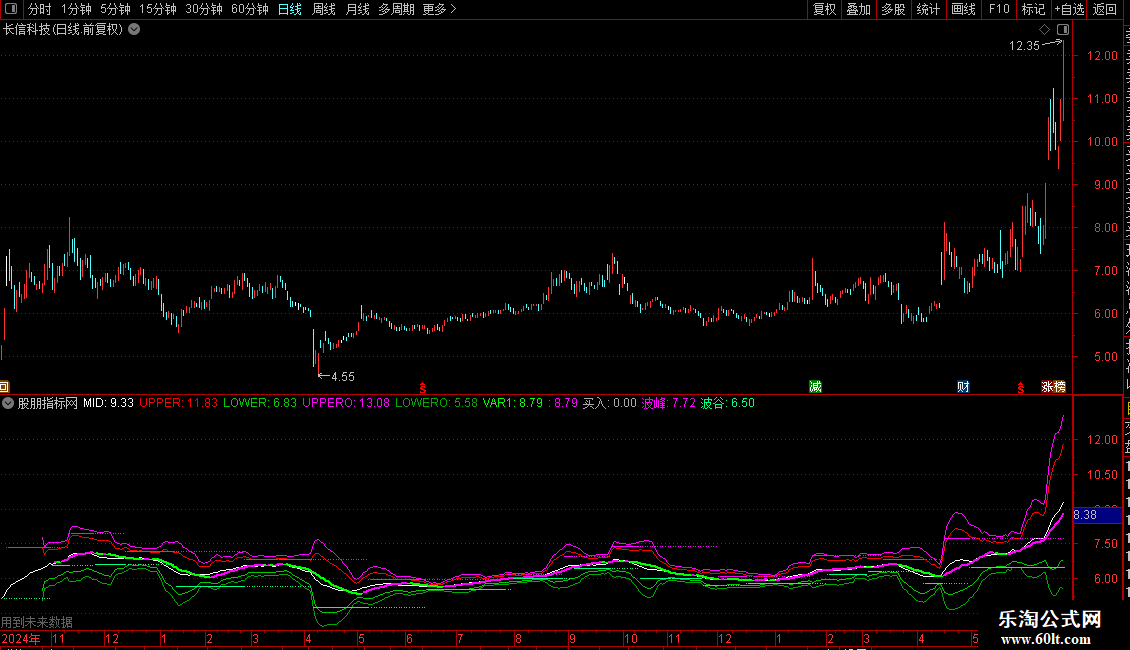1130x650 pixels.
Task: Click the 12.35 high price label
Action: [x=1024, y=46]
